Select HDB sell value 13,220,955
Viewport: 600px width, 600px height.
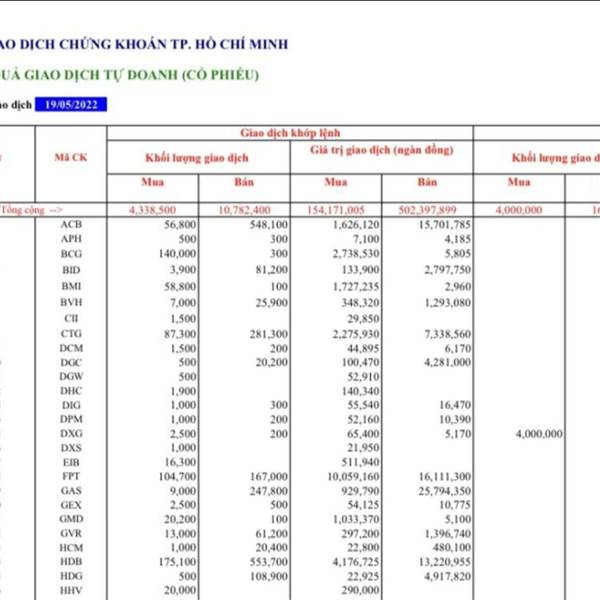coord(444,562)
